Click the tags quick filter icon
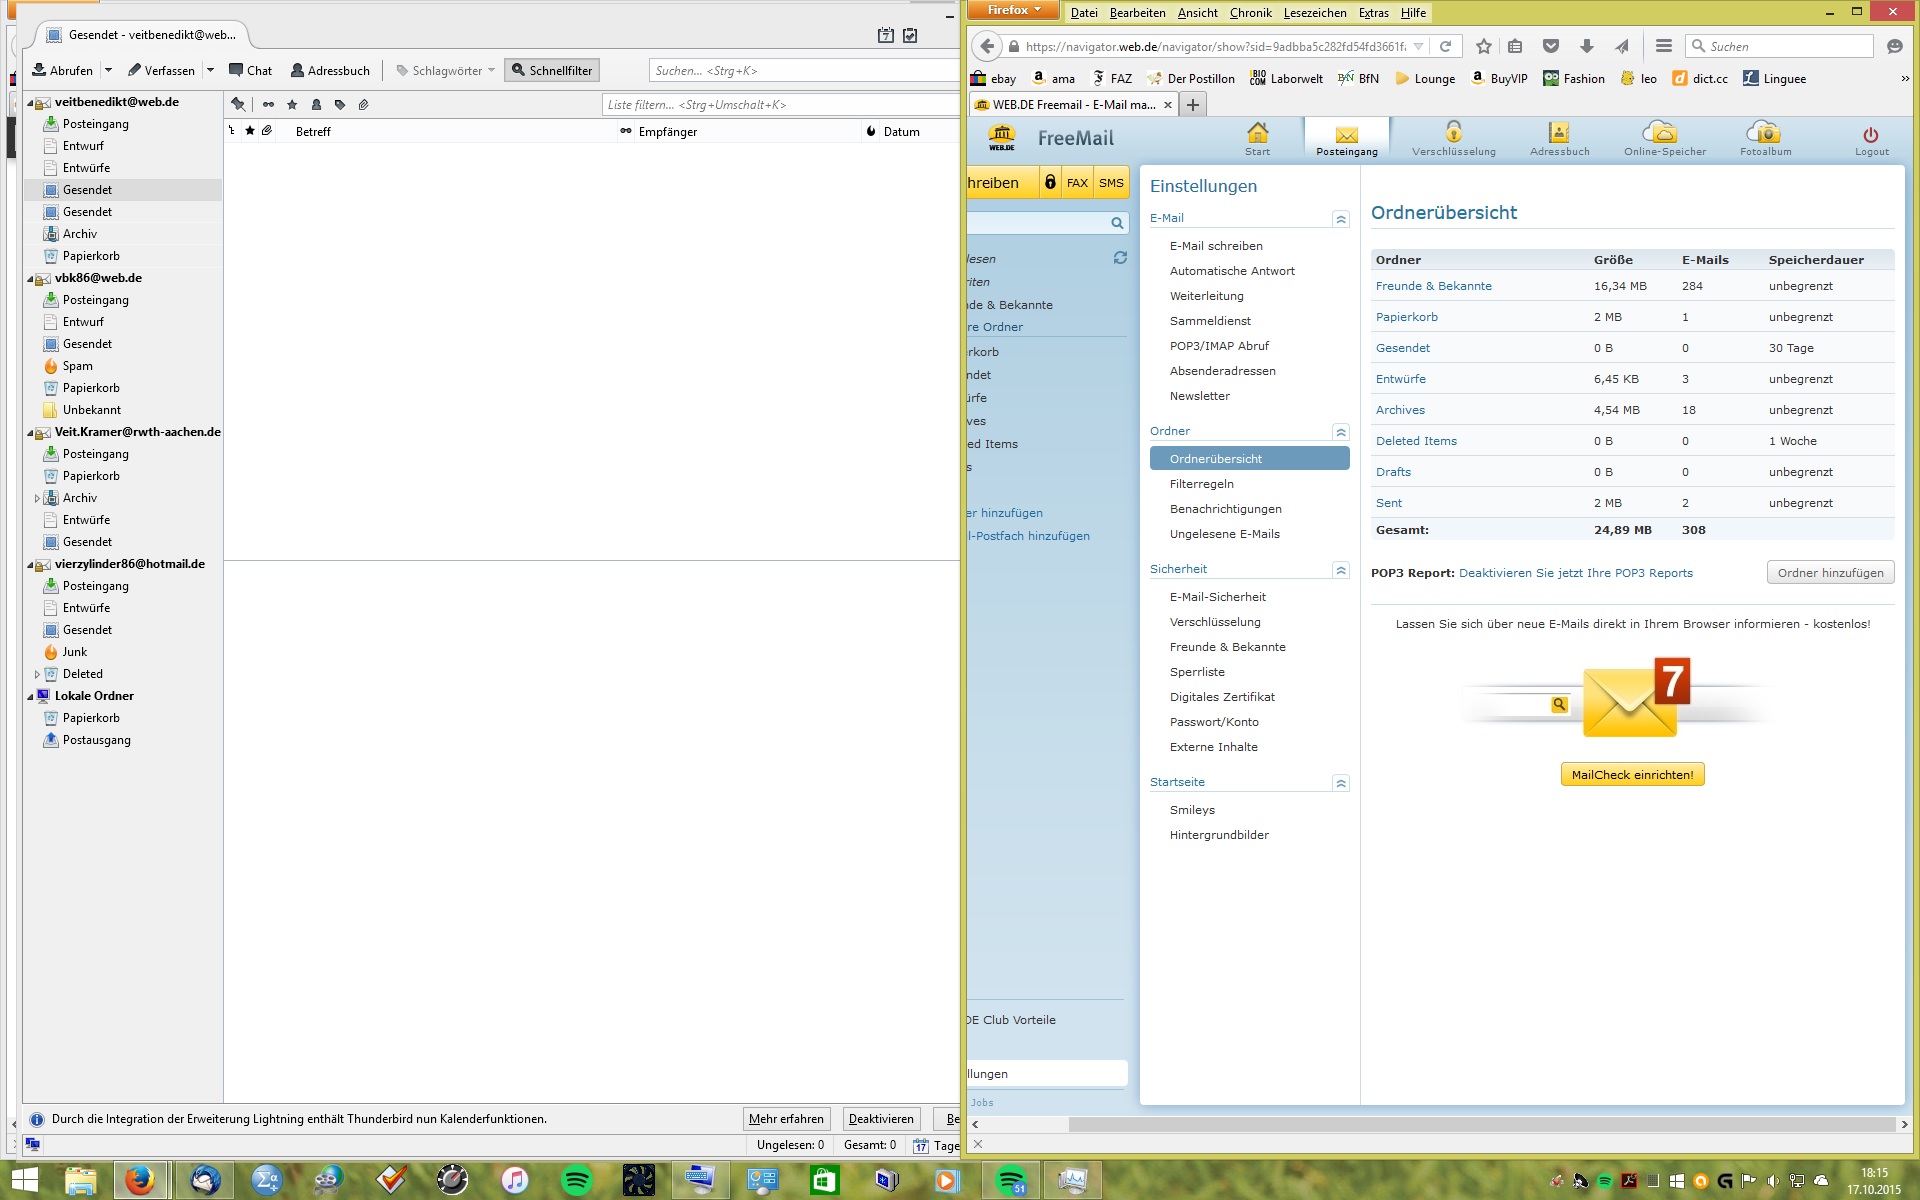Image resolution: width=1920 pixels, height=1200 pixels. click(340, 104)
